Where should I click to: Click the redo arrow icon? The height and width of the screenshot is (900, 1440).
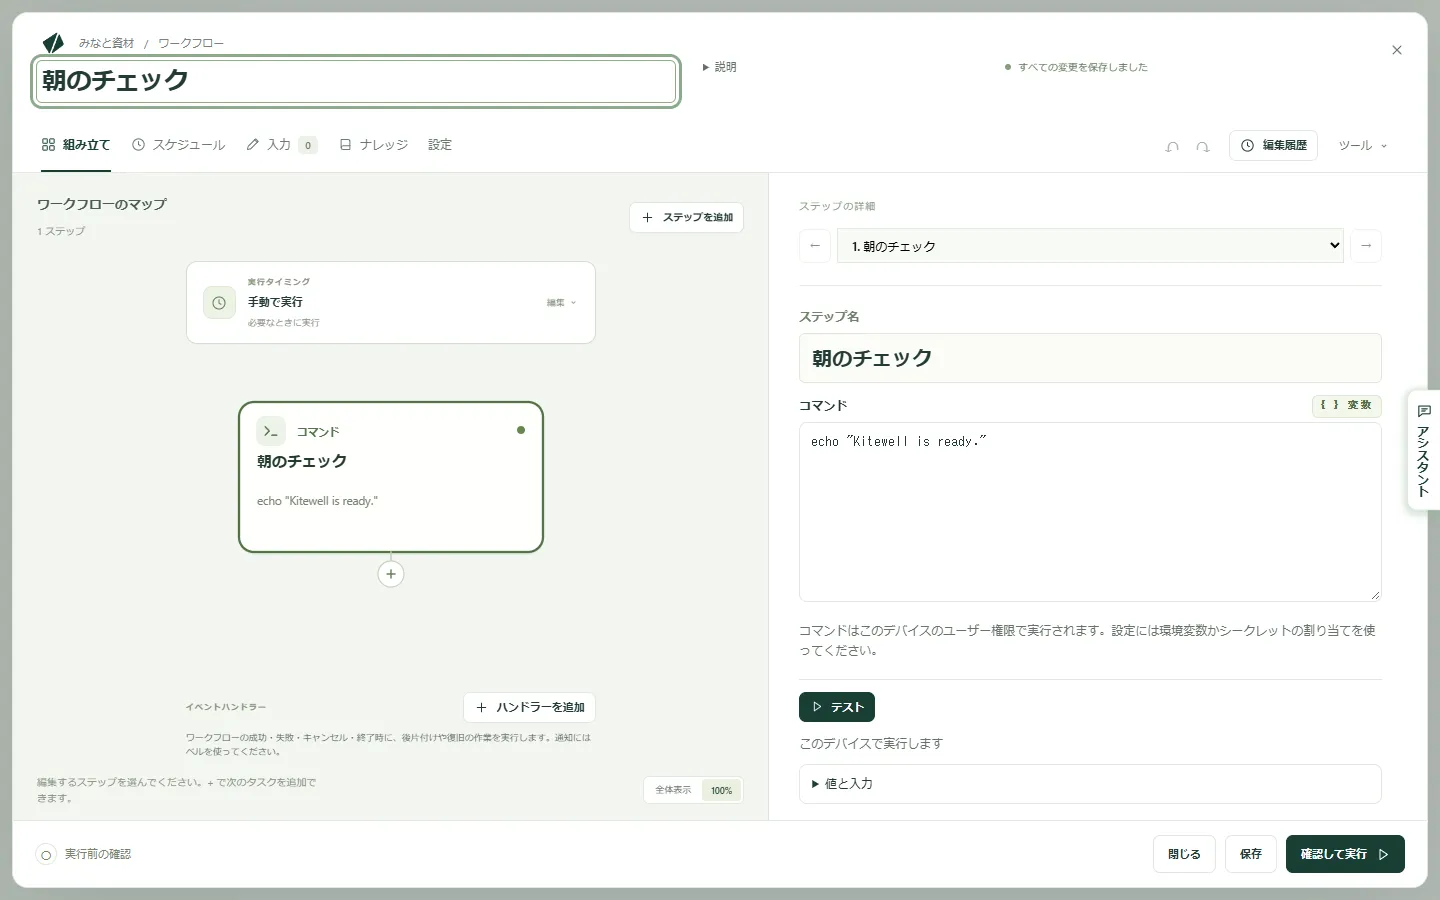point(1203,146)
